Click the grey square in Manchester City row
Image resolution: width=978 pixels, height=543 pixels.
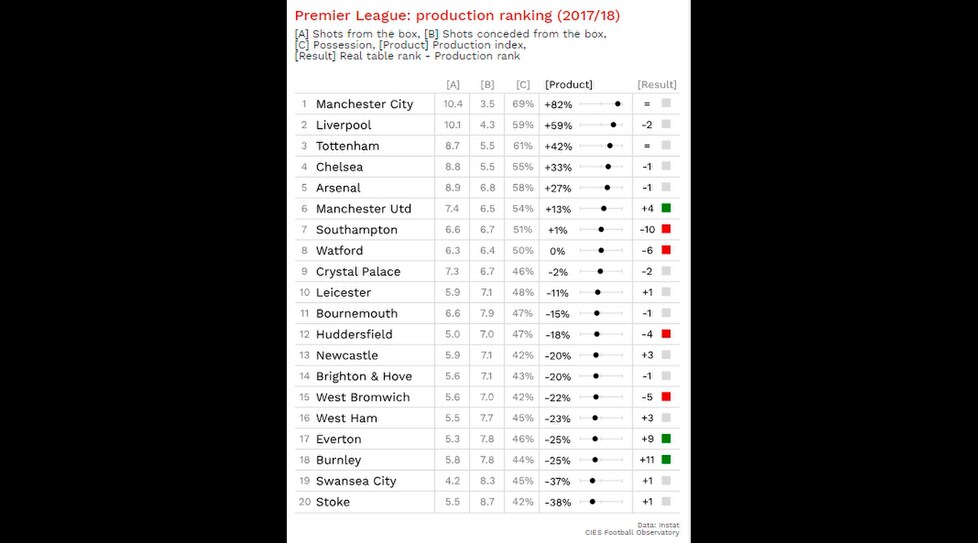point(666,103)
